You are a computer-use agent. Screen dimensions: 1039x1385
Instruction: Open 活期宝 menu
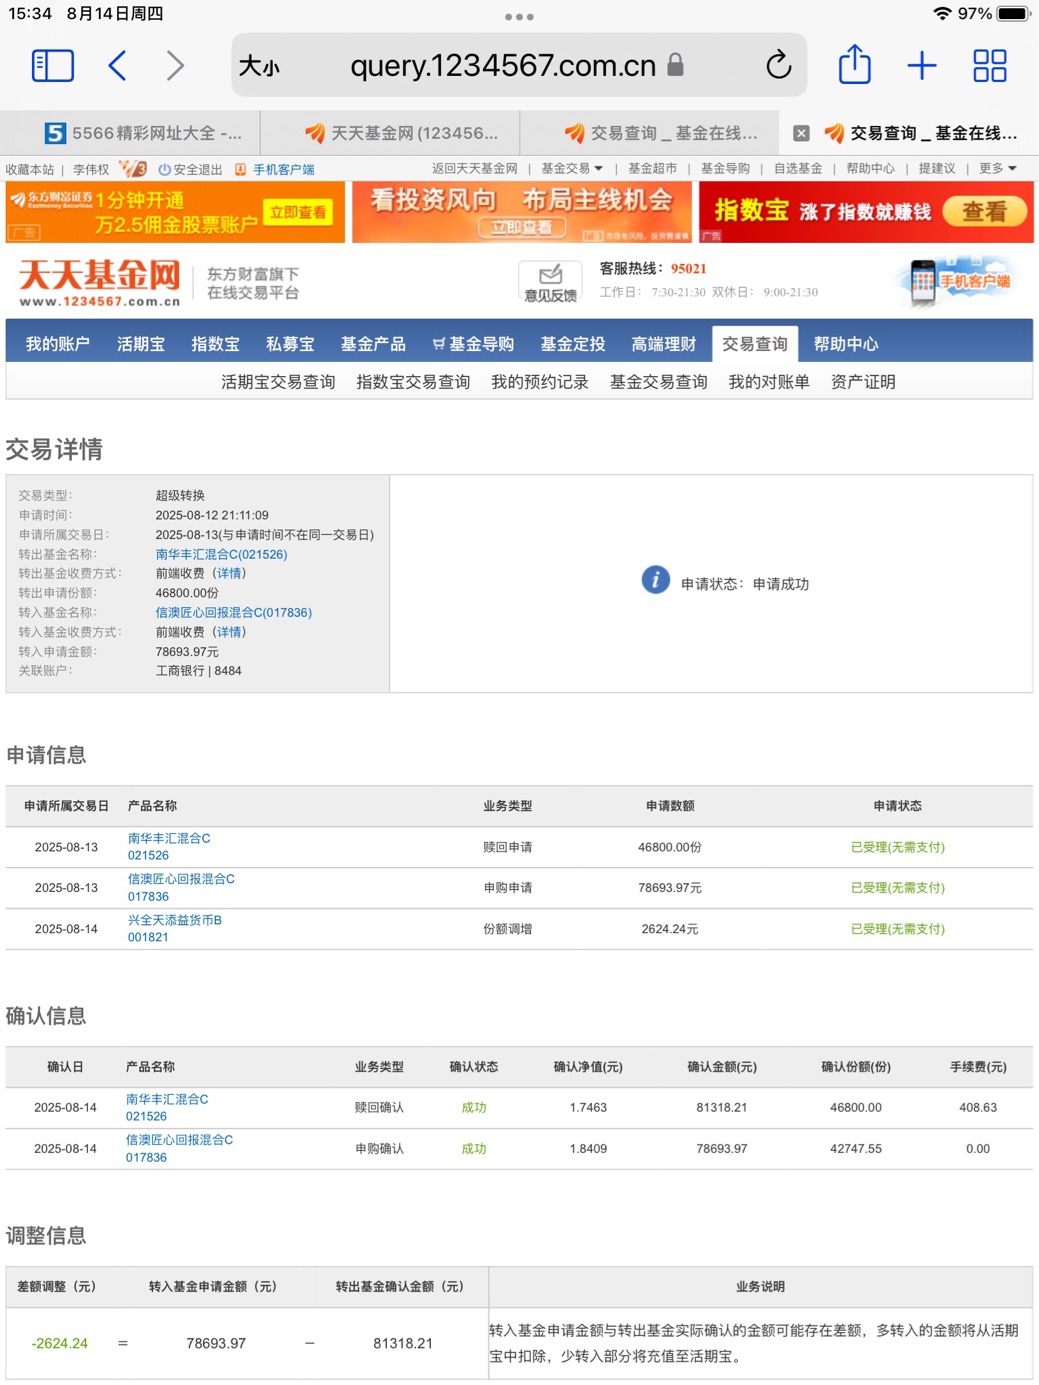(x=141, y=344)
